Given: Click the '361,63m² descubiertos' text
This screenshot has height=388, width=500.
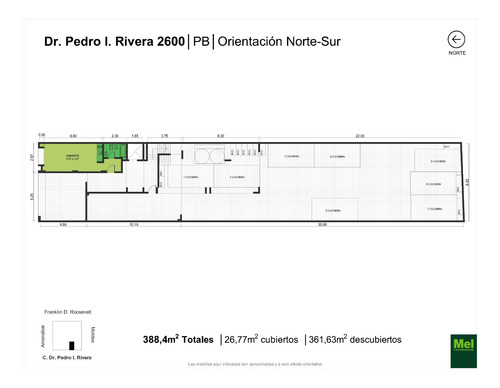Looking at the screenshot, I should coord(355,339).
